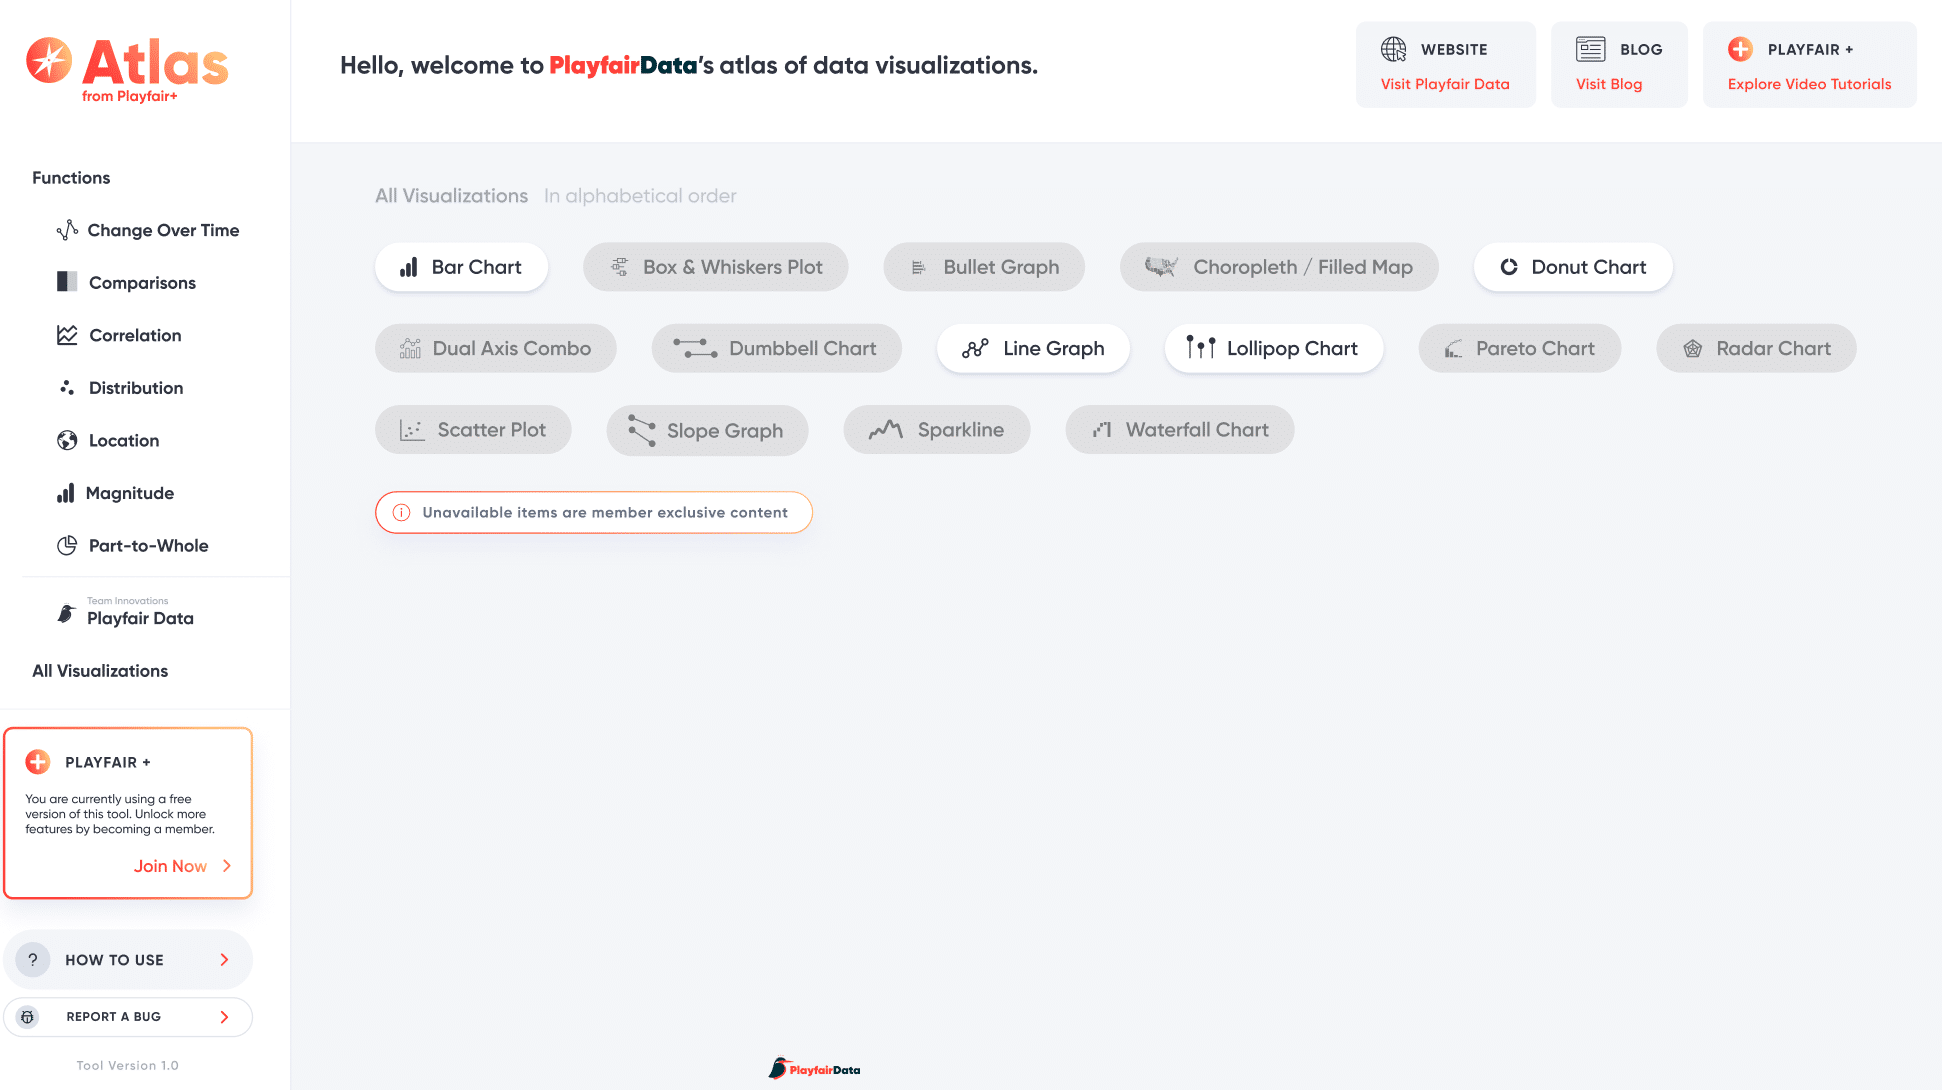
Task: Click locked Dual Axis Combo chip
Action: pos(496,348)
